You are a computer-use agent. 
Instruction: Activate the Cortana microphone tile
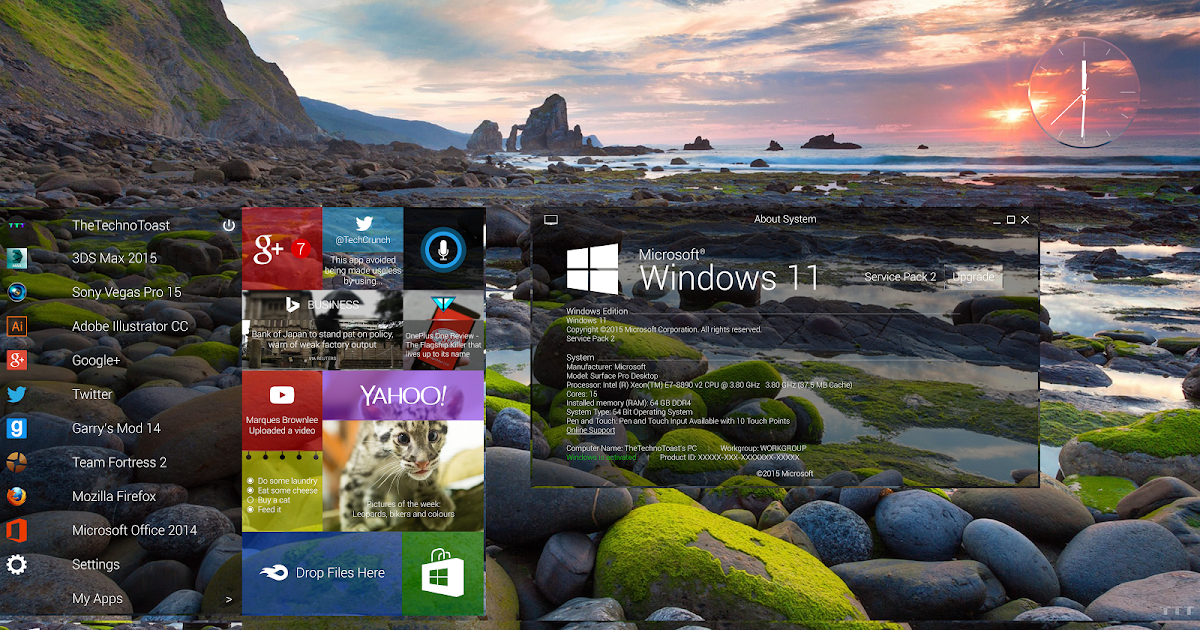coord(444,248)
